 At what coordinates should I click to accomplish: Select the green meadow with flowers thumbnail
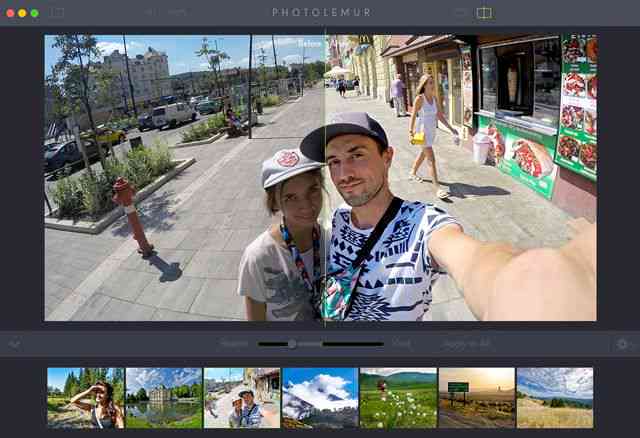click(x=398, y=398)
